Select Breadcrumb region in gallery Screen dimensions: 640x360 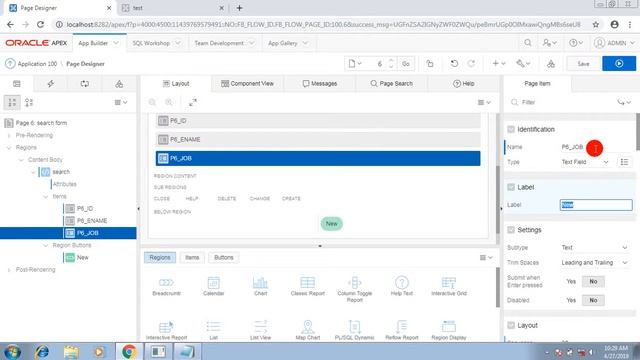pos(166,286)
